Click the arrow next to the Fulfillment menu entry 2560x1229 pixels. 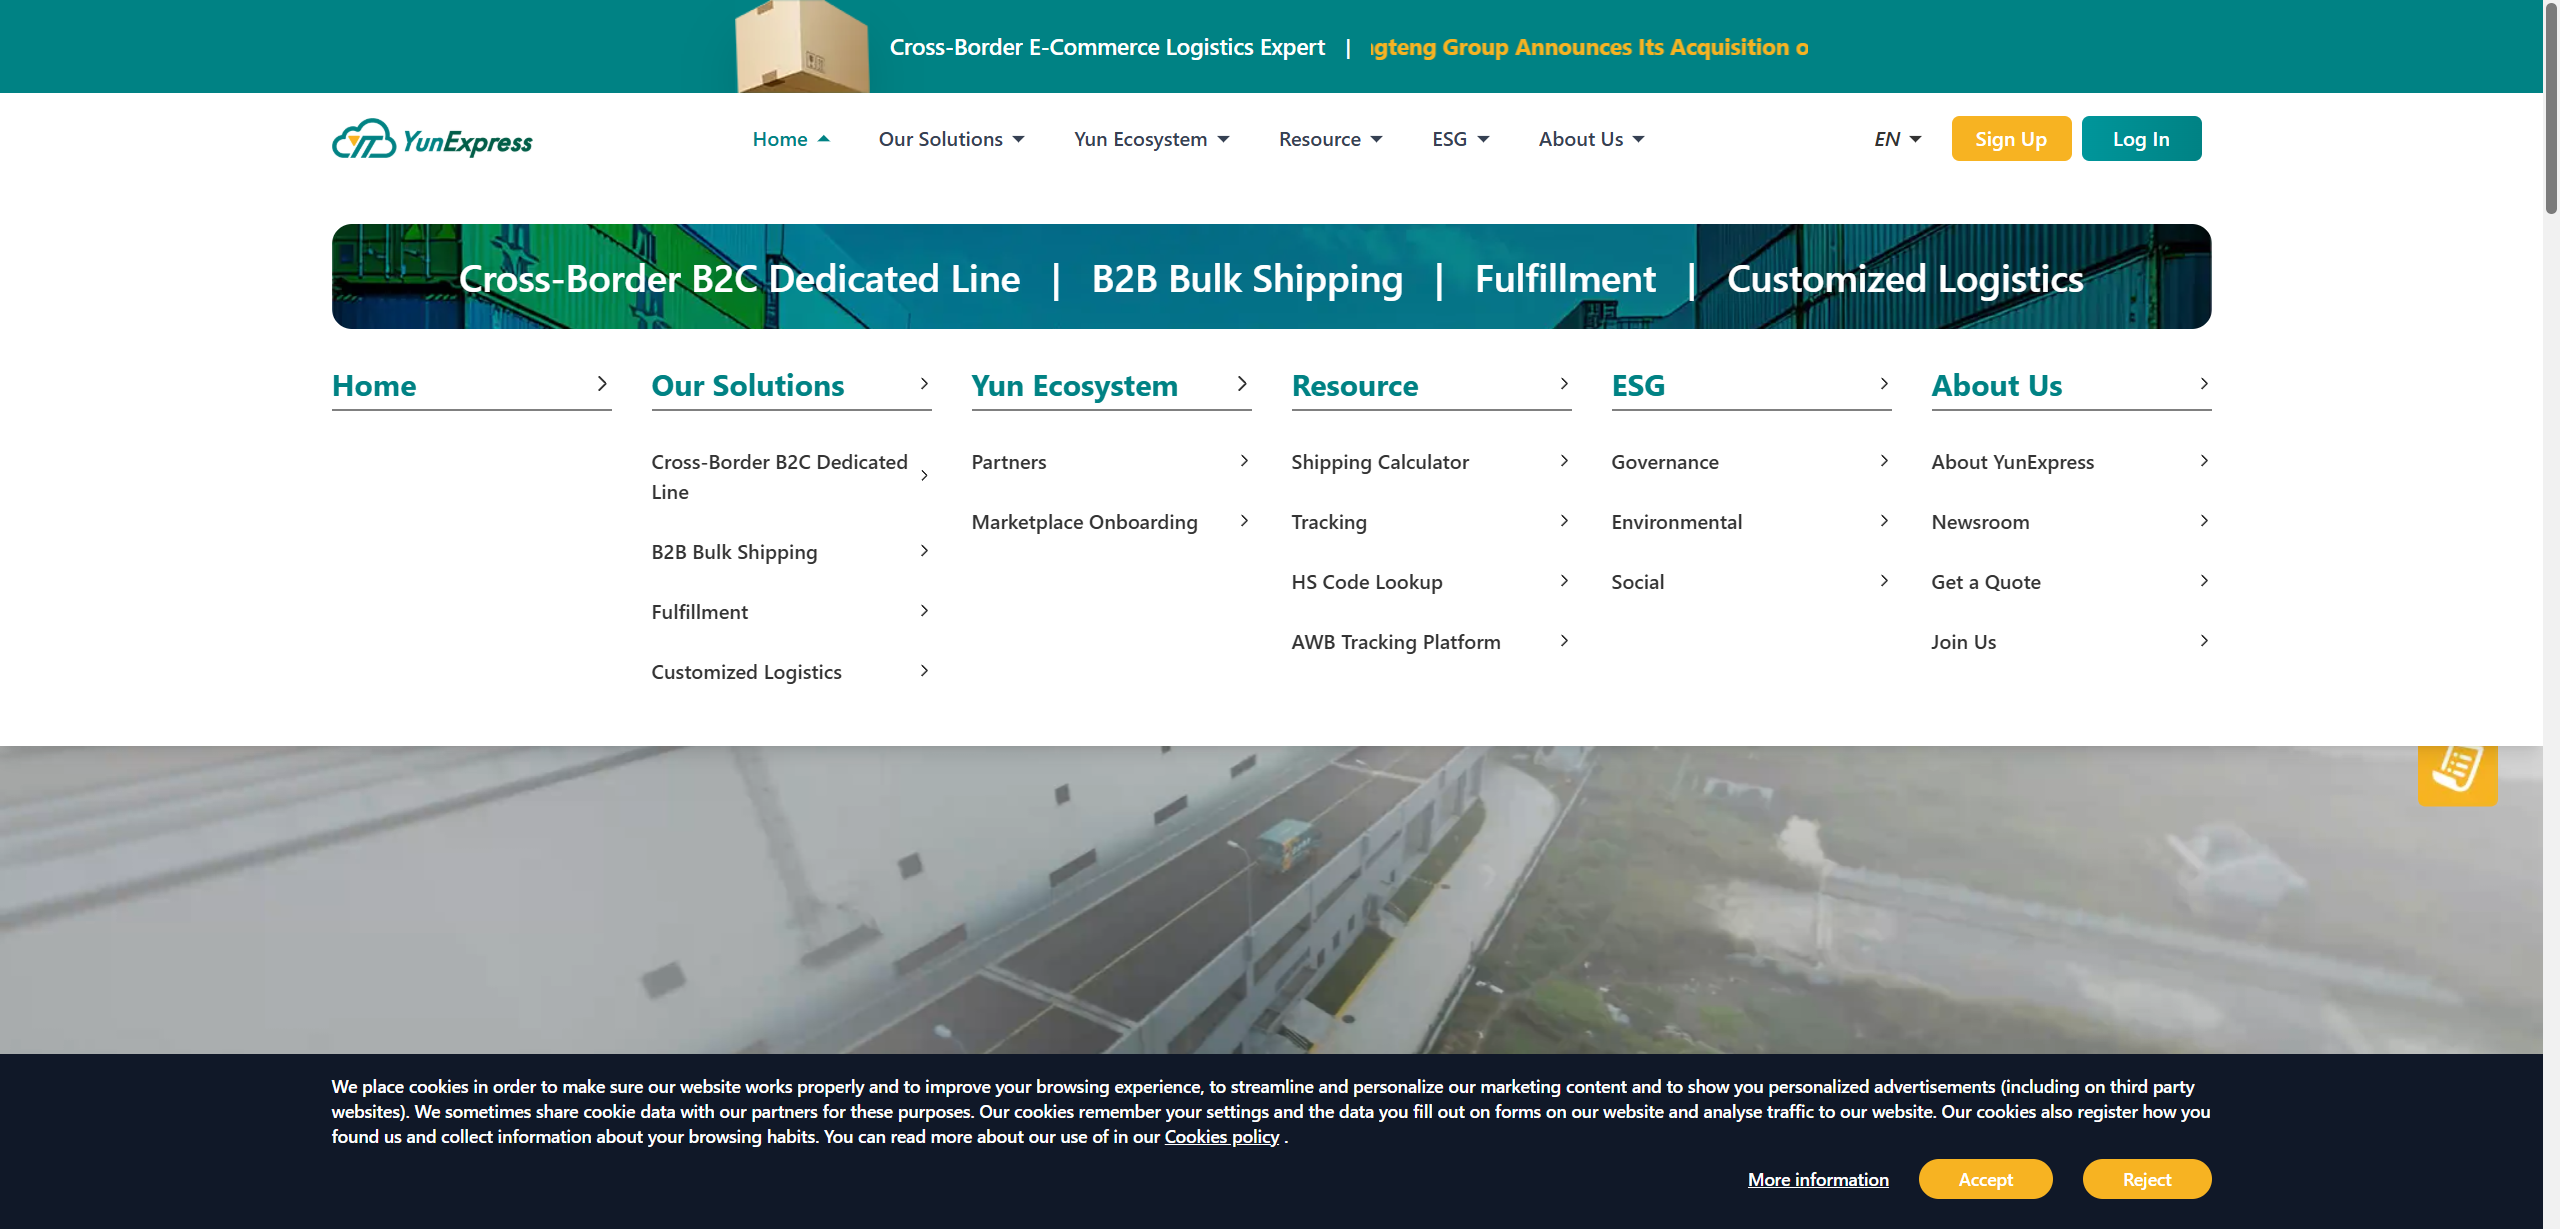[924, 611]
